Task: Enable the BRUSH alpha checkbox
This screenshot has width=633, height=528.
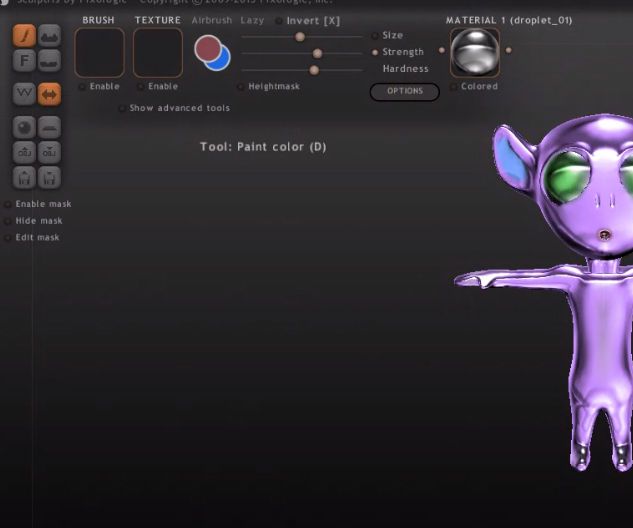Action: 82,87
